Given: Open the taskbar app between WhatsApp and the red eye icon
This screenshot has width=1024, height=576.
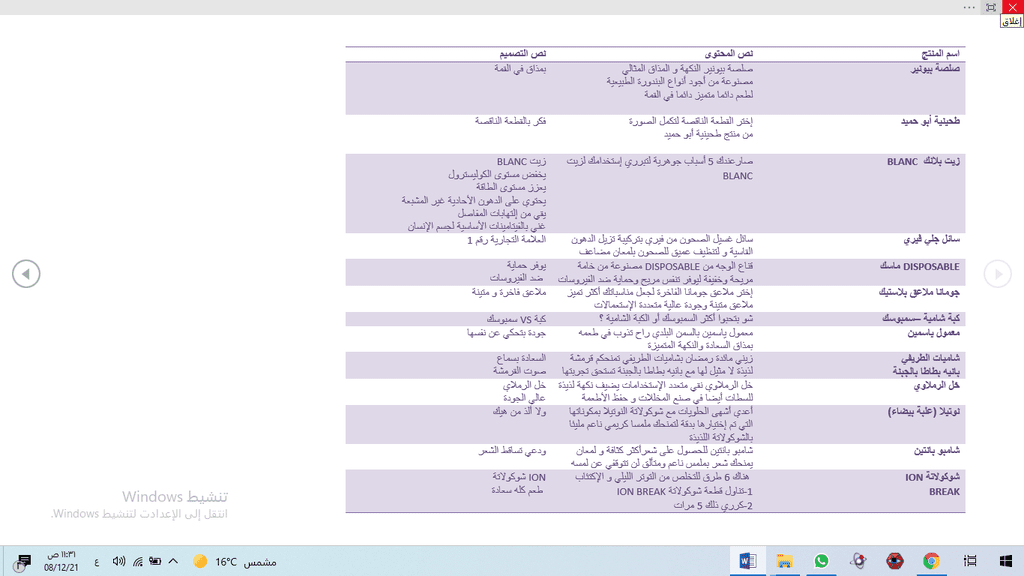Looking at the screenshot, I should pos(858,561).
